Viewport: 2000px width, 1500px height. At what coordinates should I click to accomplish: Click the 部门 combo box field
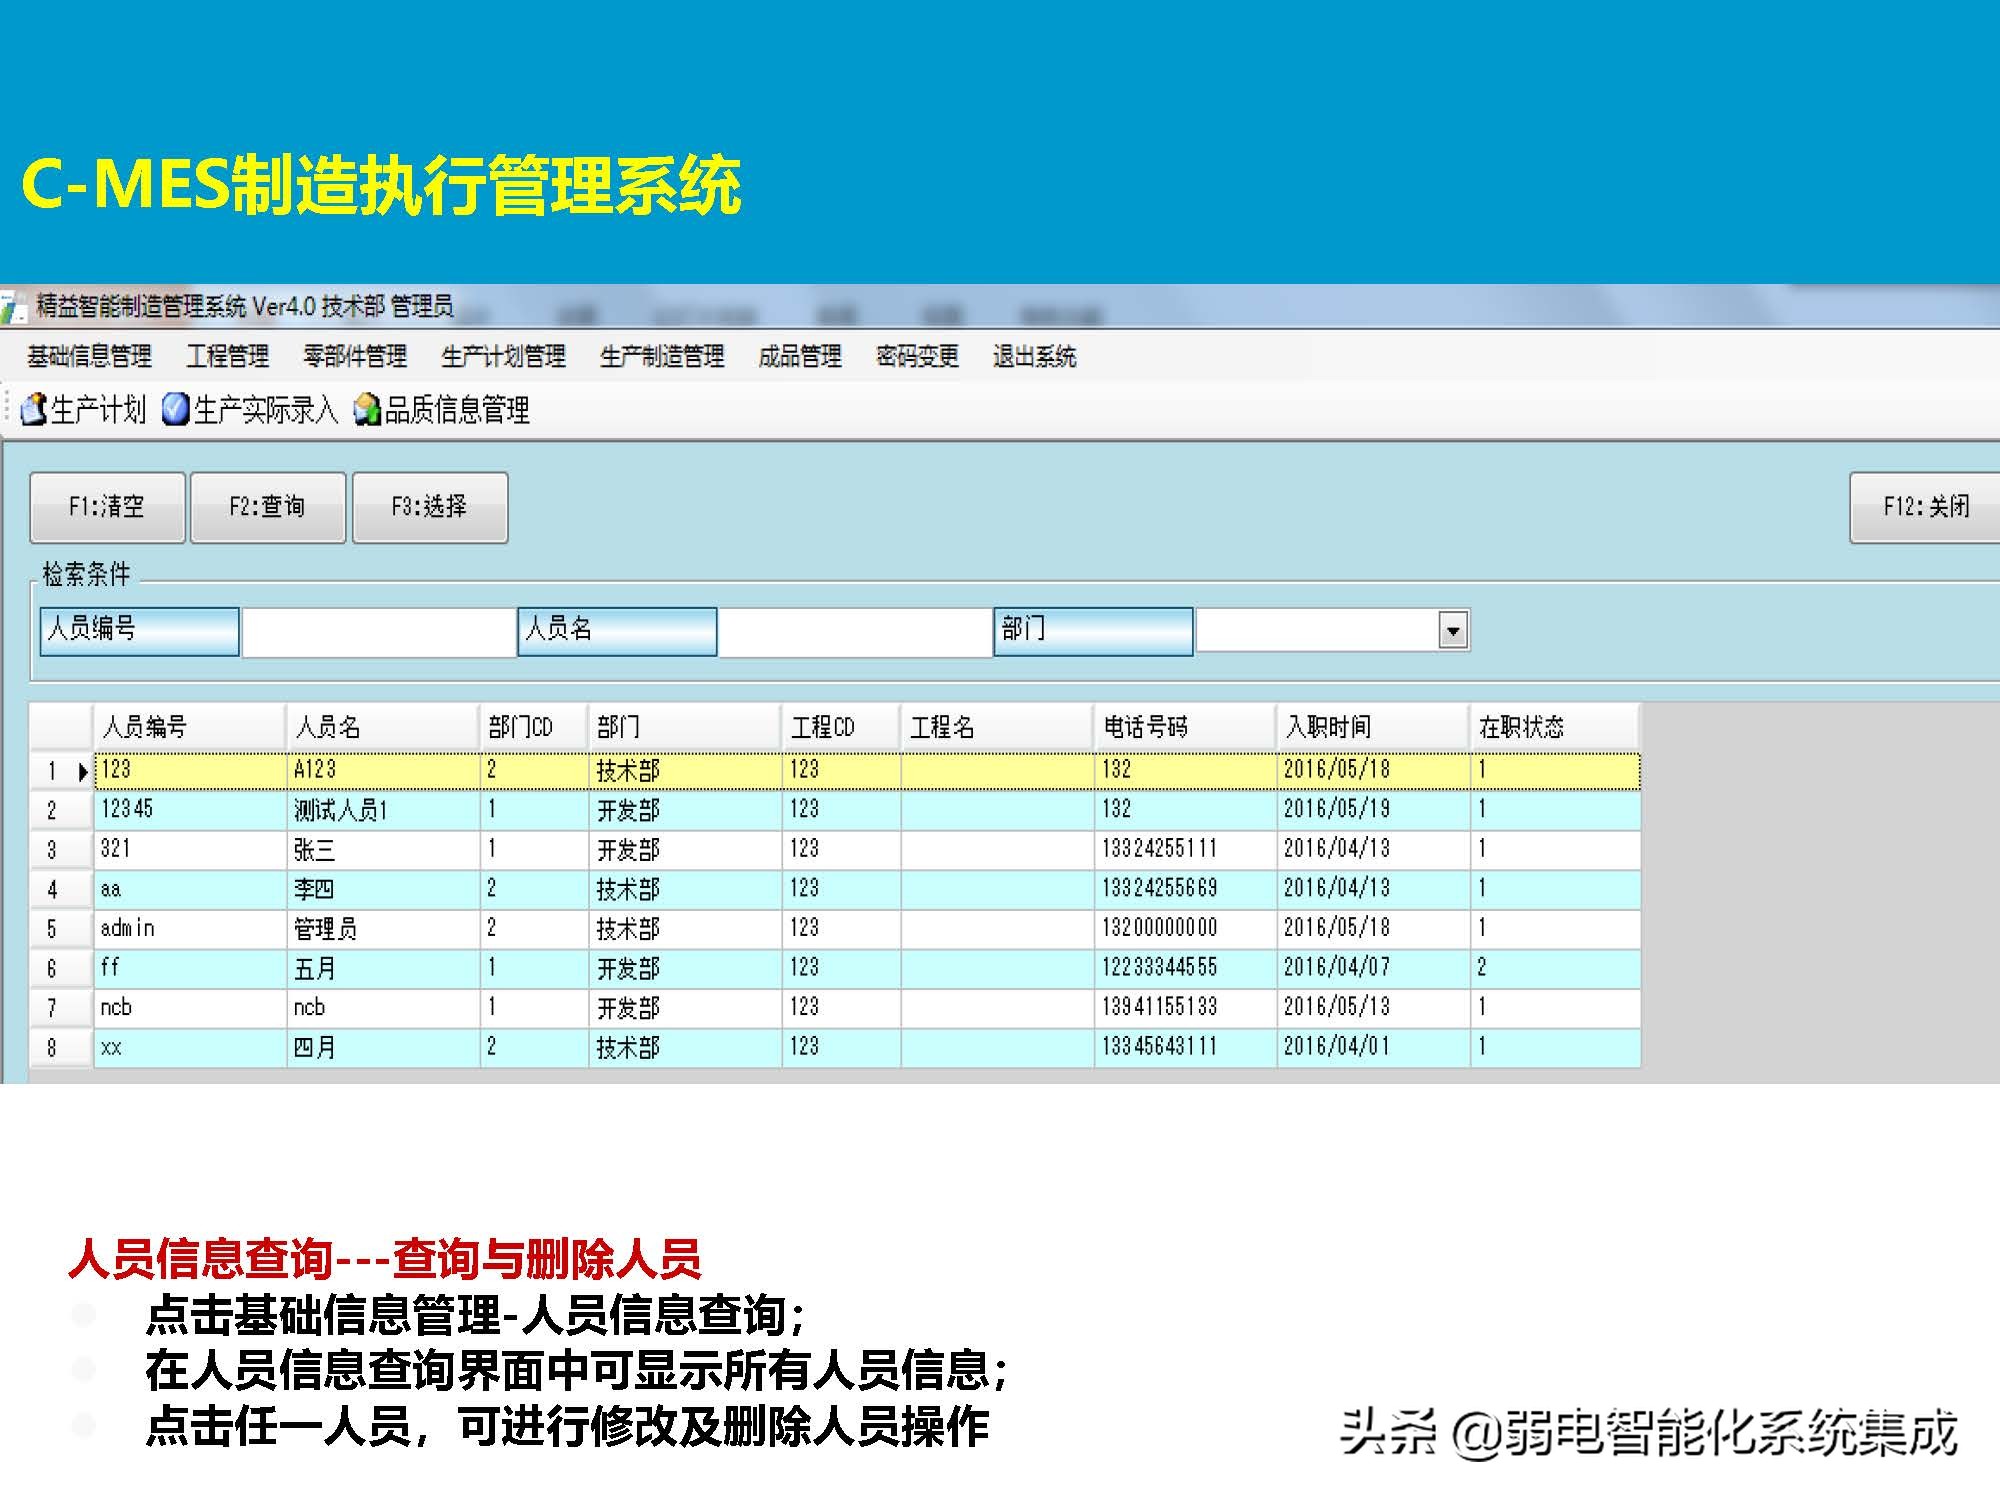[x=1332, y=630]
